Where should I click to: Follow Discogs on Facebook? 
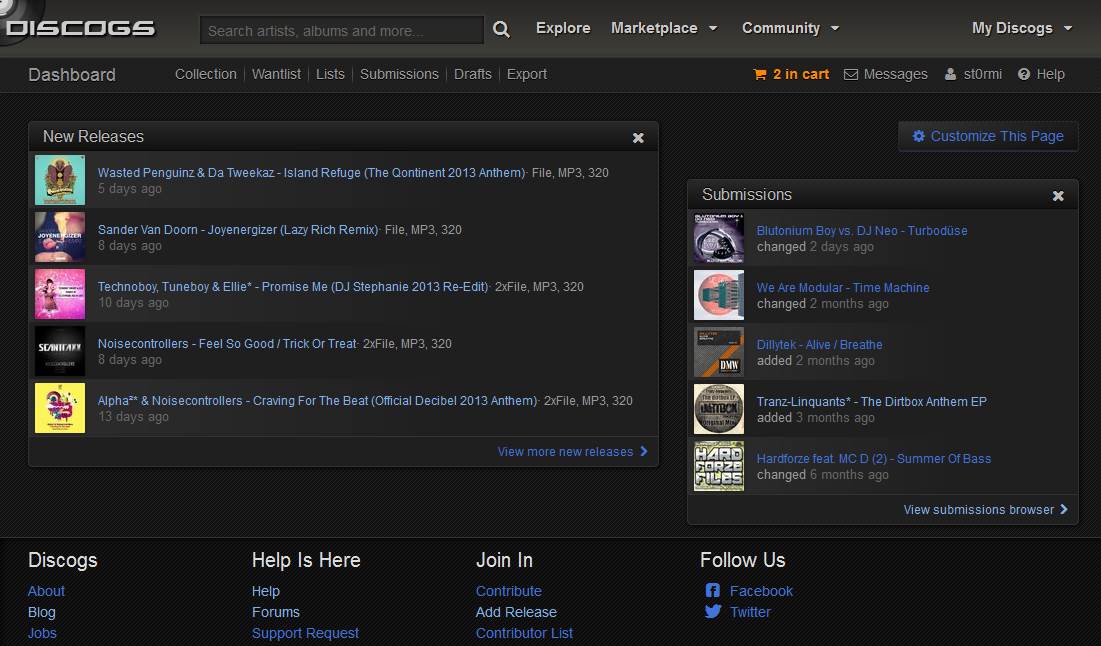[759, 590]
